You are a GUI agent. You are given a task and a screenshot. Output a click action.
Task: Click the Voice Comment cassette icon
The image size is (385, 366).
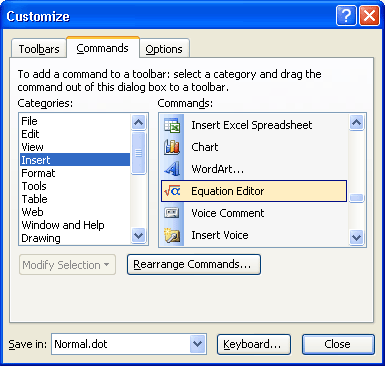click(x=172, y=213)
